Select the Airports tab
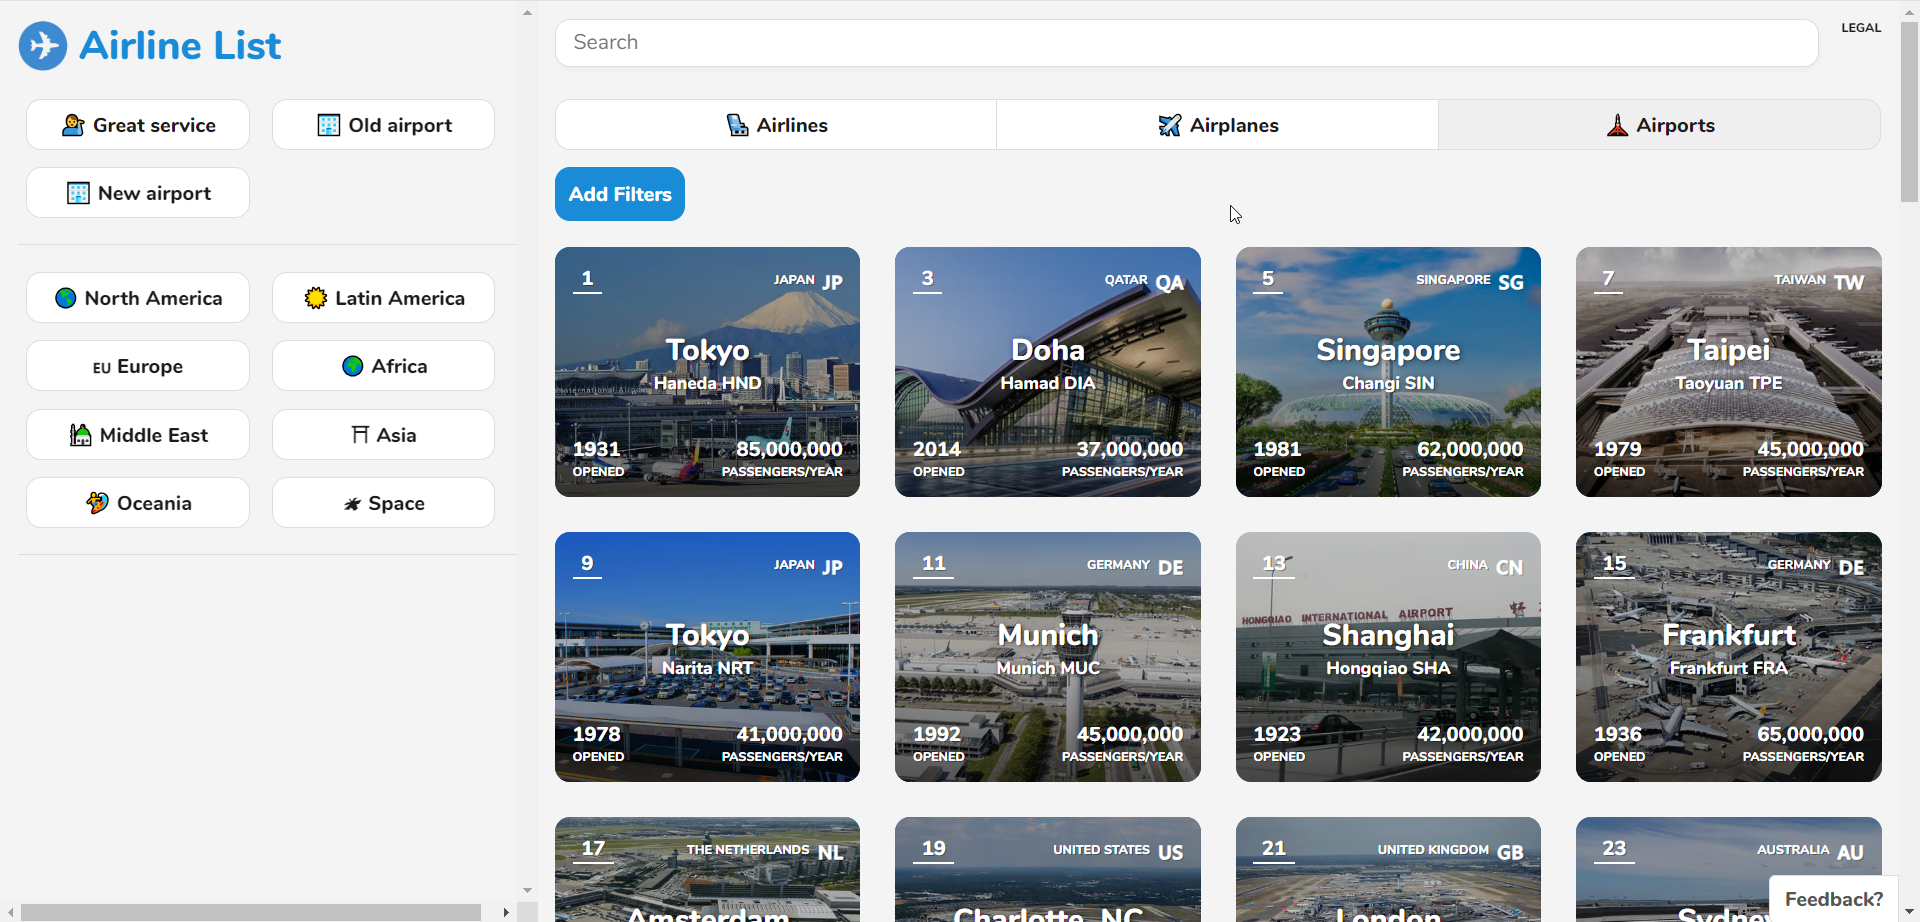Image resolution: width=1920 pixels, height=922 pixels. click(x=1659, y=125)
